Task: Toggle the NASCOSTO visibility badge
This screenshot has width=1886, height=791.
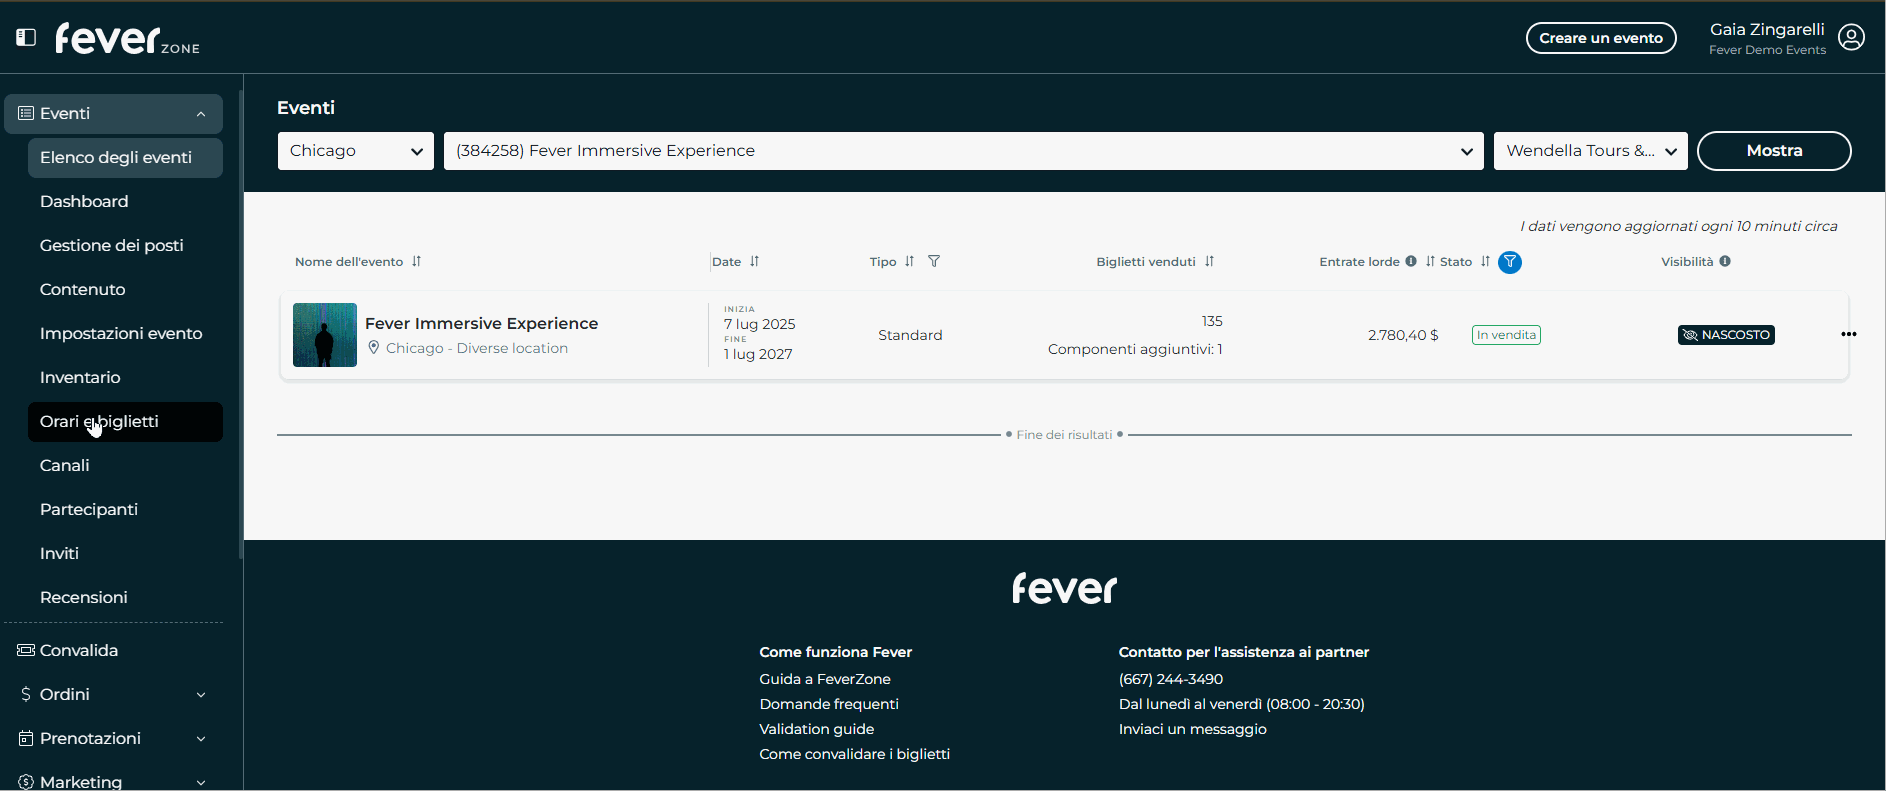Action: (x=1726, y=335)
